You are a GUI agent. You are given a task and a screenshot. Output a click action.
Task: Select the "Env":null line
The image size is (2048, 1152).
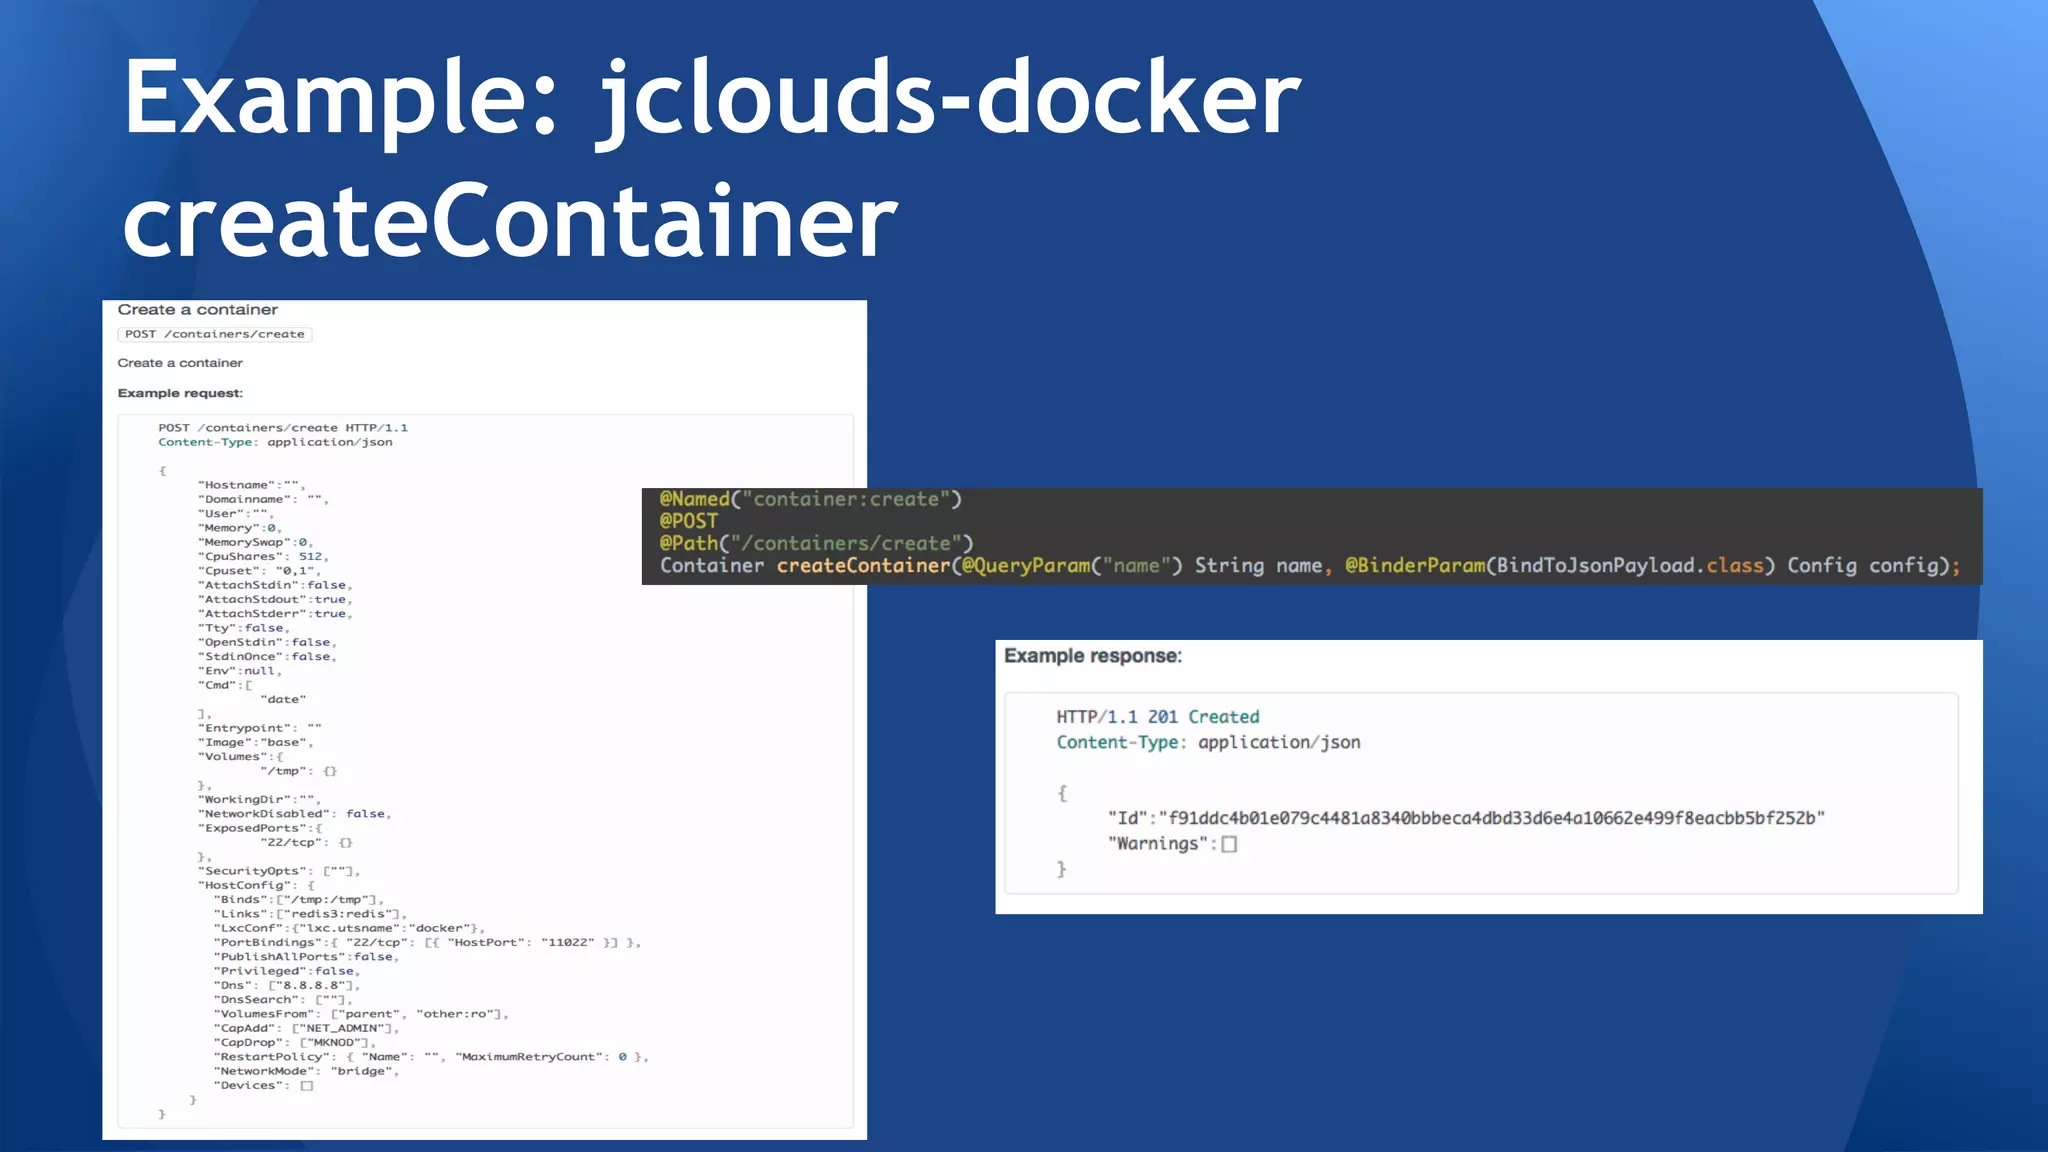(x=240, y=671)
